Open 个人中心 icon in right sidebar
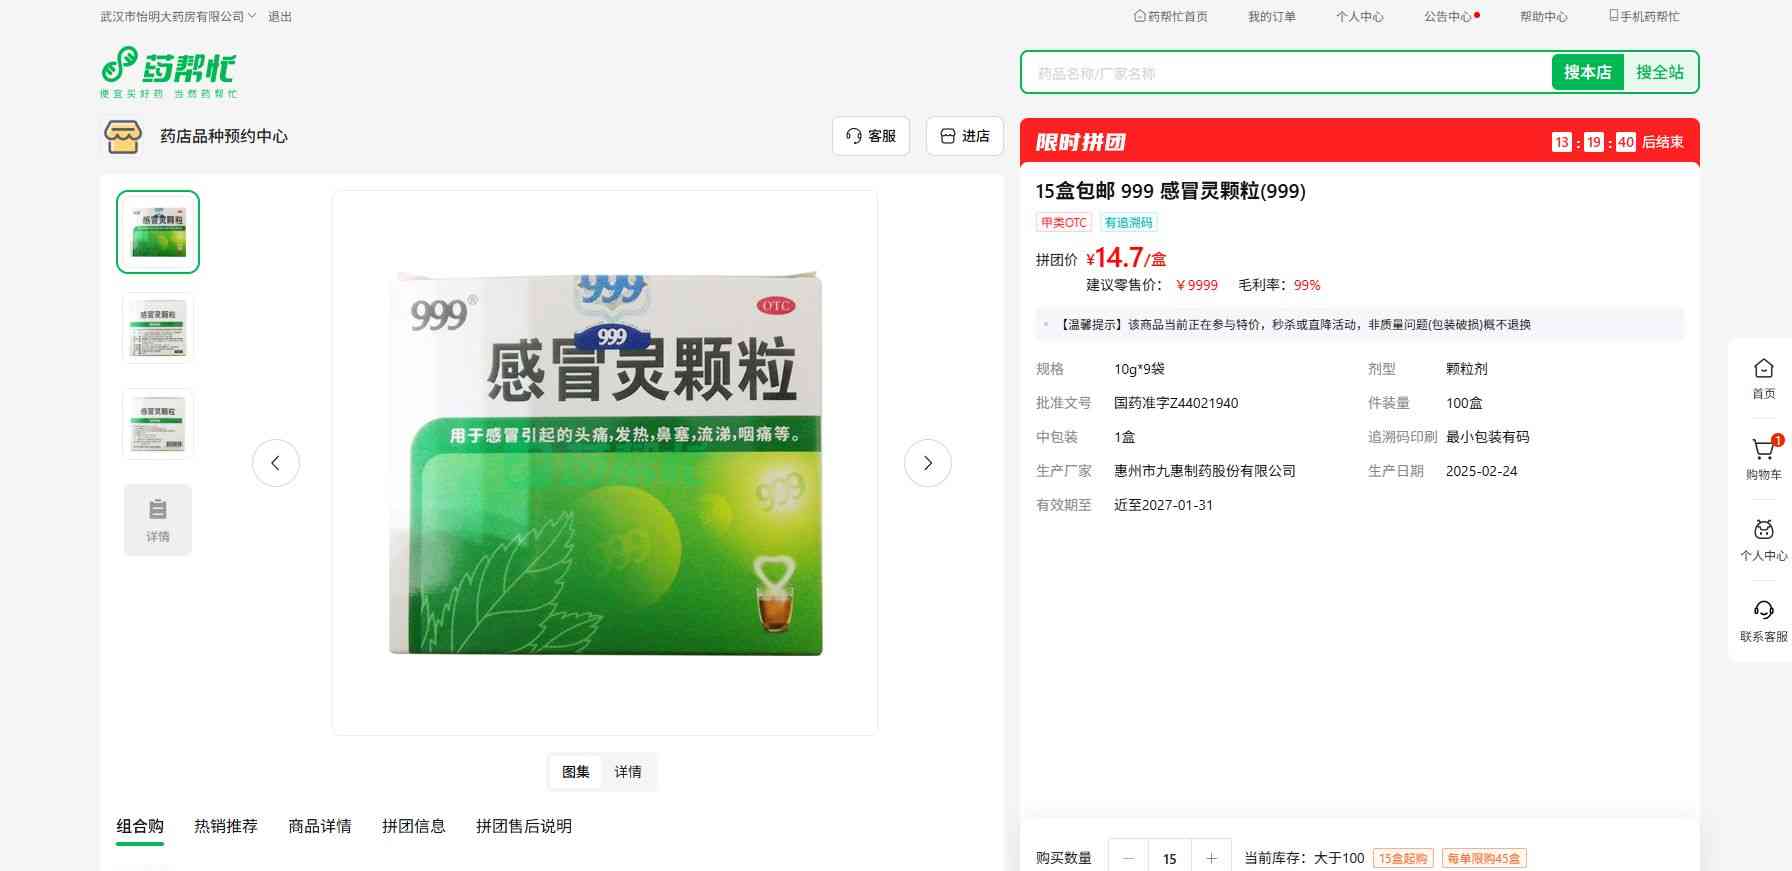1792x871 pixels. point(1763,532)
